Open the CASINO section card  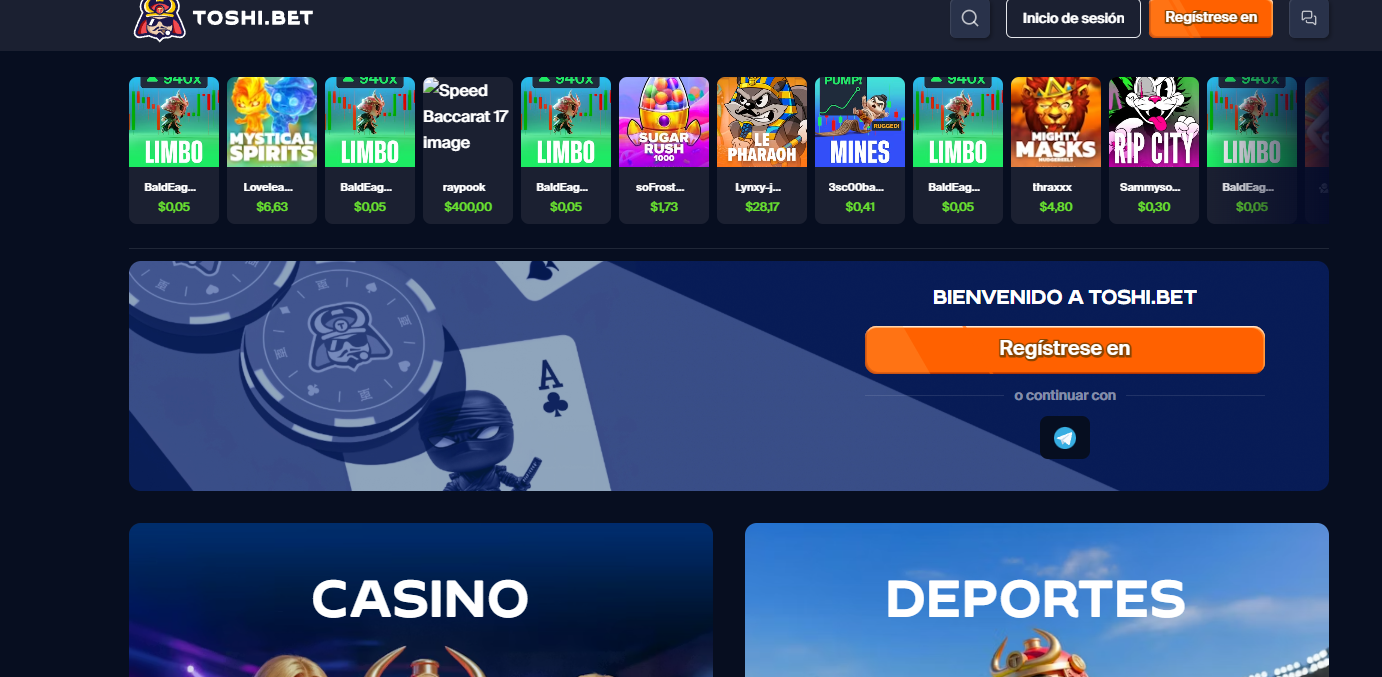coord(421,600)
